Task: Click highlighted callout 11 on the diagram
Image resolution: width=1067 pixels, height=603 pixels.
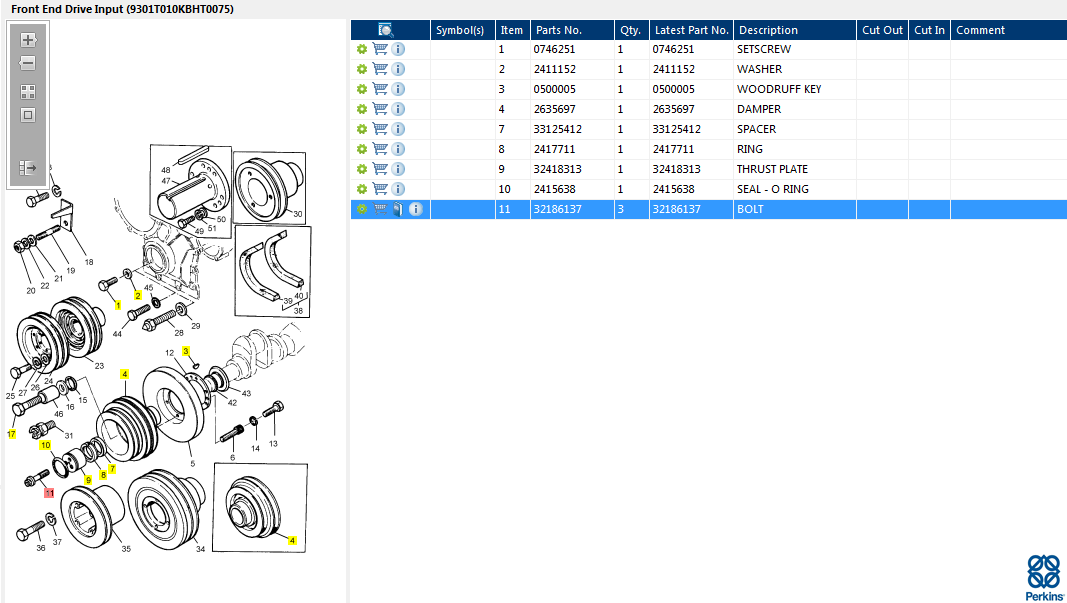Action: point(49,493)
